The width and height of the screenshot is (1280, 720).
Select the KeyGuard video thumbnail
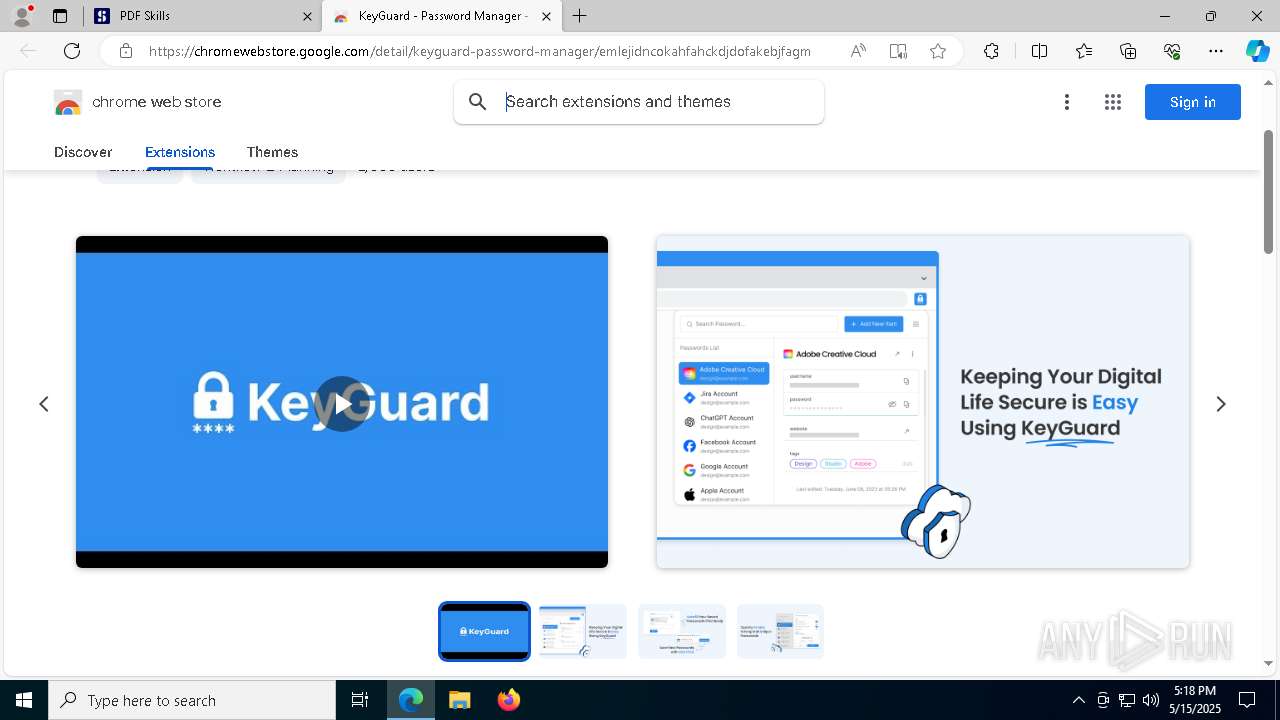(x=484, y=631)
